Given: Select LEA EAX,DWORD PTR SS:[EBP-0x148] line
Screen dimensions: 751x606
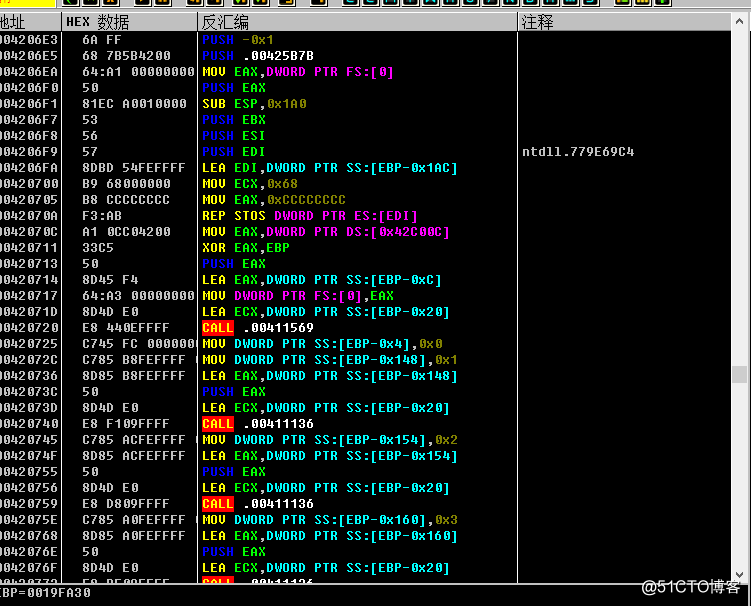Looking at the screenshot, I should 330,376.
